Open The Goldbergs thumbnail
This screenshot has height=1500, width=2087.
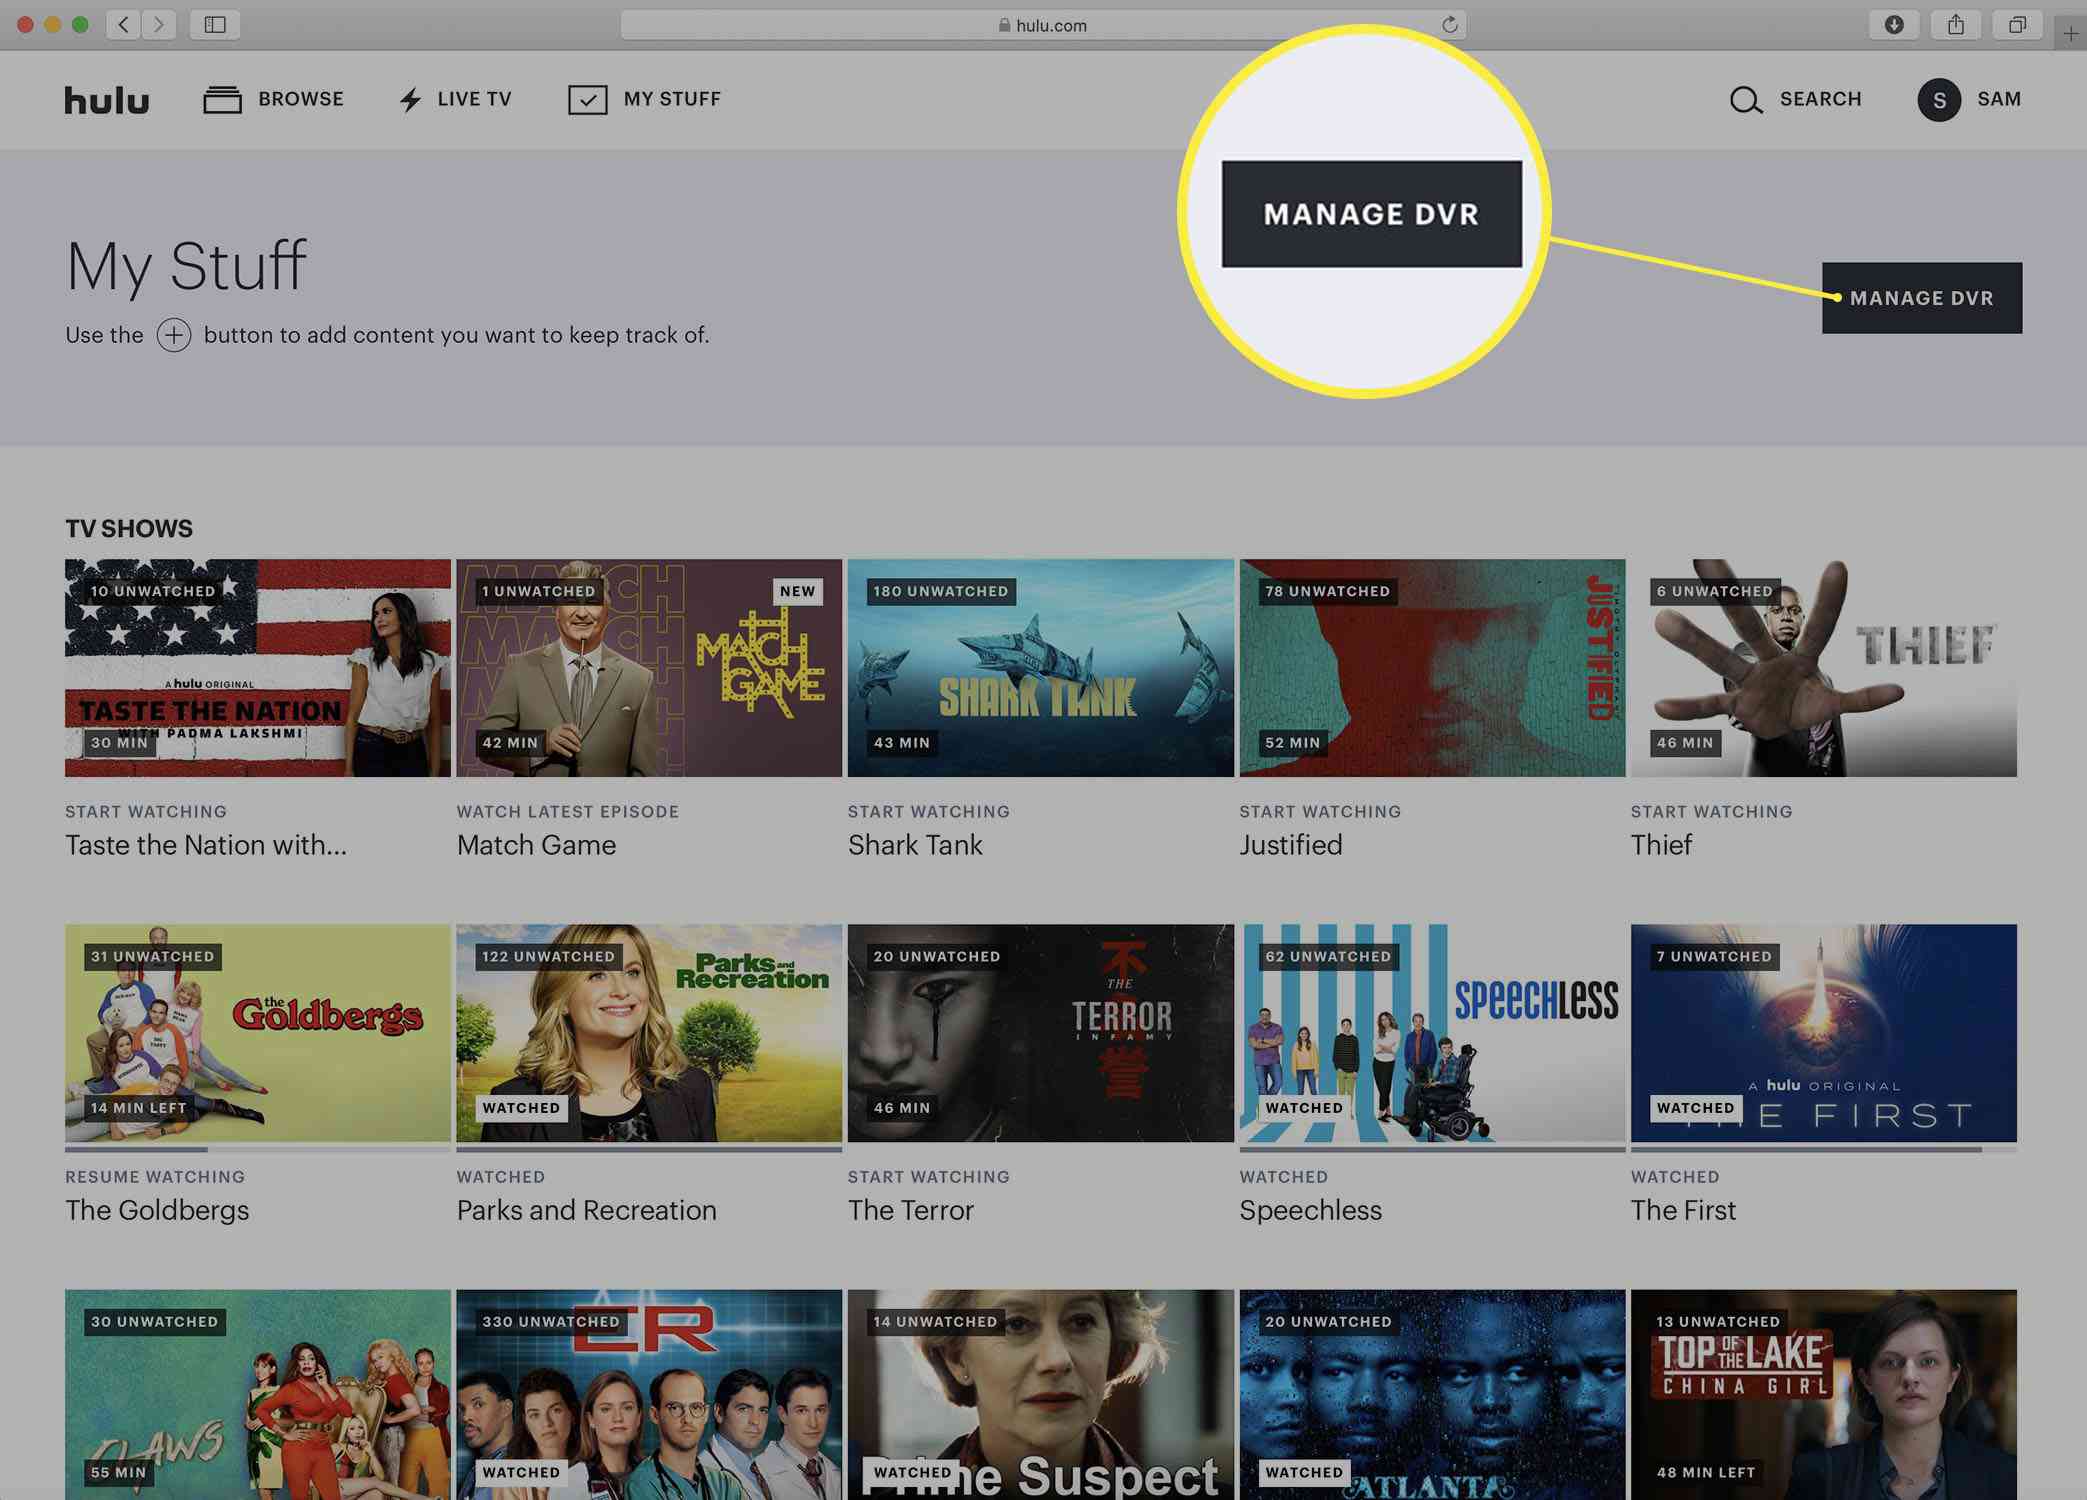[258, 1033]
